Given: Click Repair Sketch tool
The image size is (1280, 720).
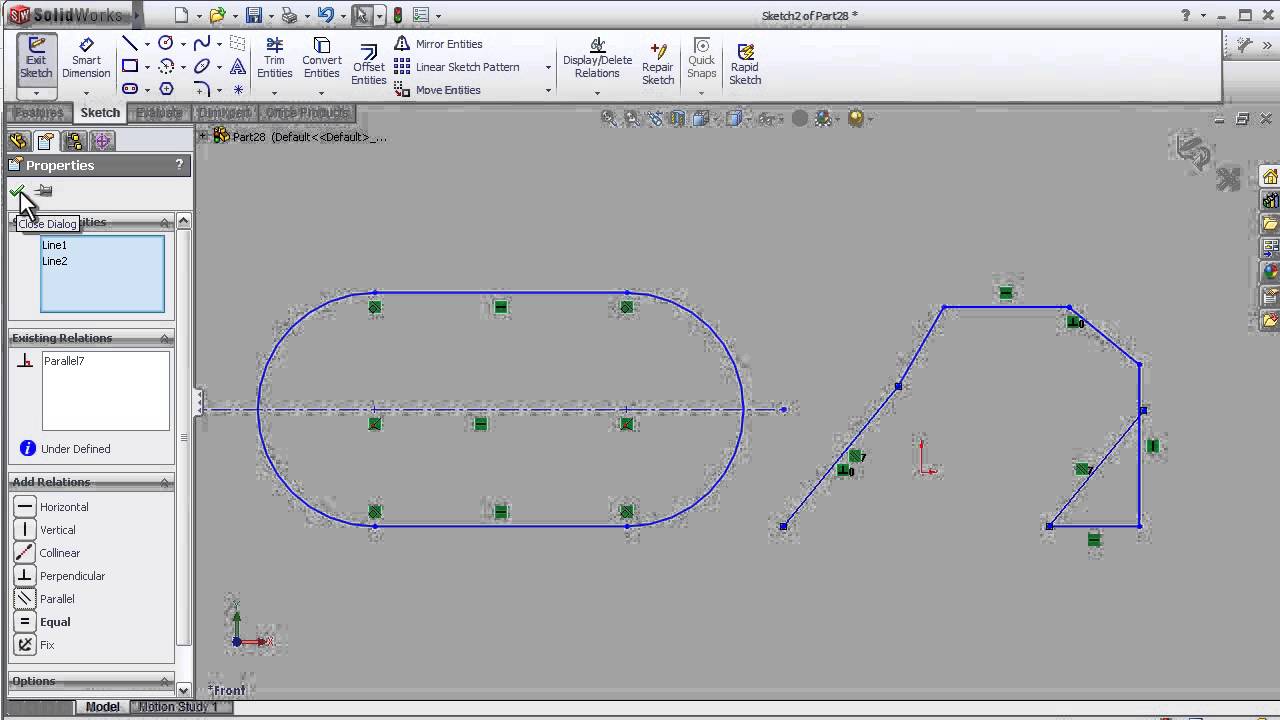Looking at the screenshot, I should 658,62.
